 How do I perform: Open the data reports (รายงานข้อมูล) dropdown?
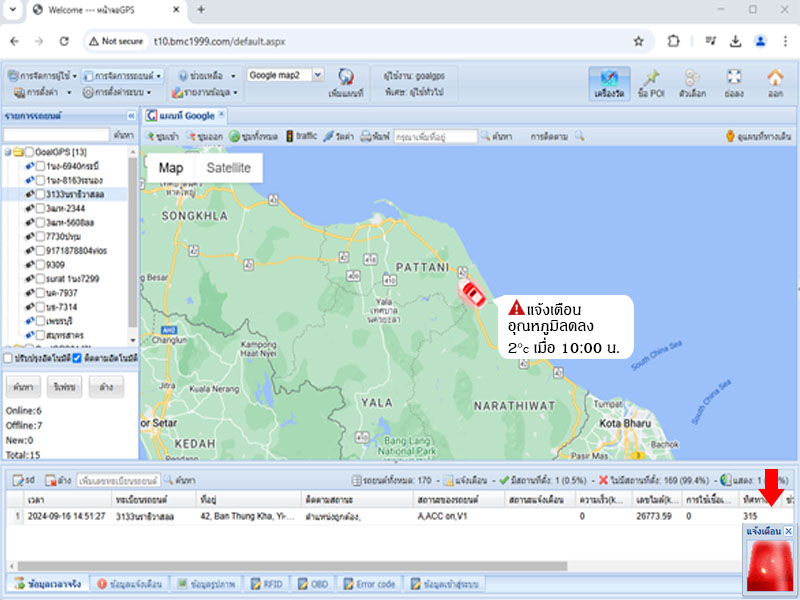205,92
